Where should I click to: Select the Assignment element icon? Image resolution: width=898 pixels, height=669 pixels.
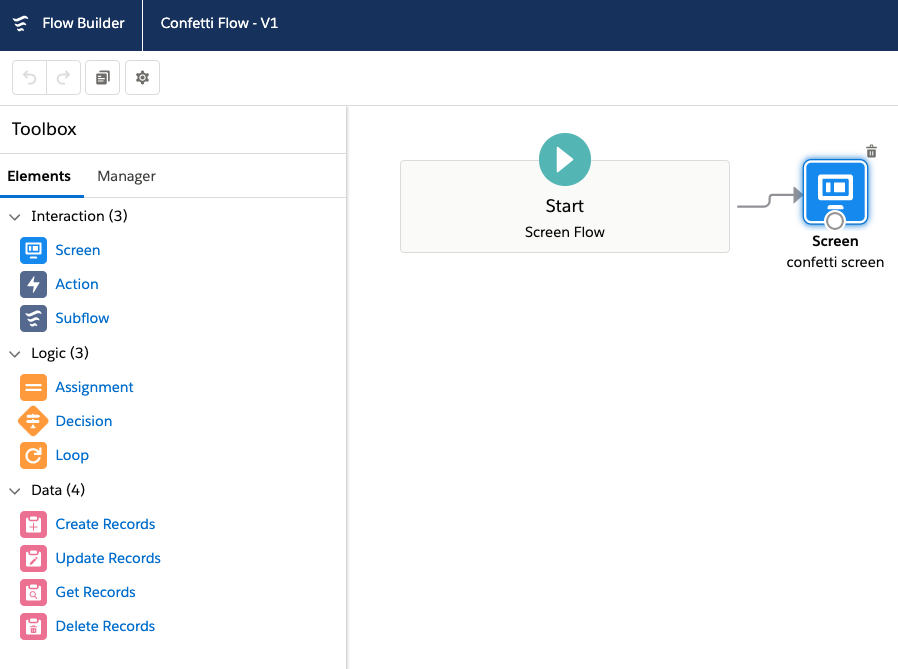33,387
